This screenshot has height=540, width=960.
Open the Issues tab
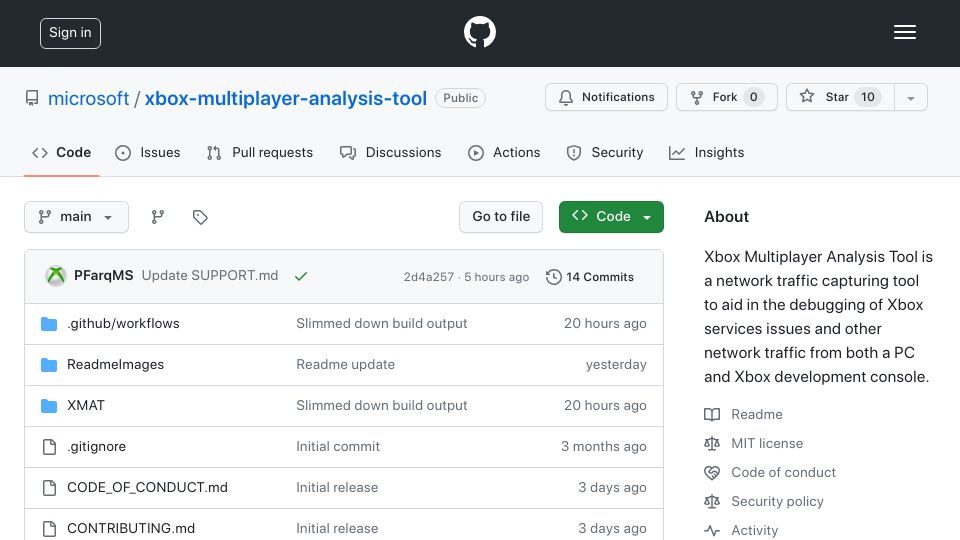coord(148,152)
